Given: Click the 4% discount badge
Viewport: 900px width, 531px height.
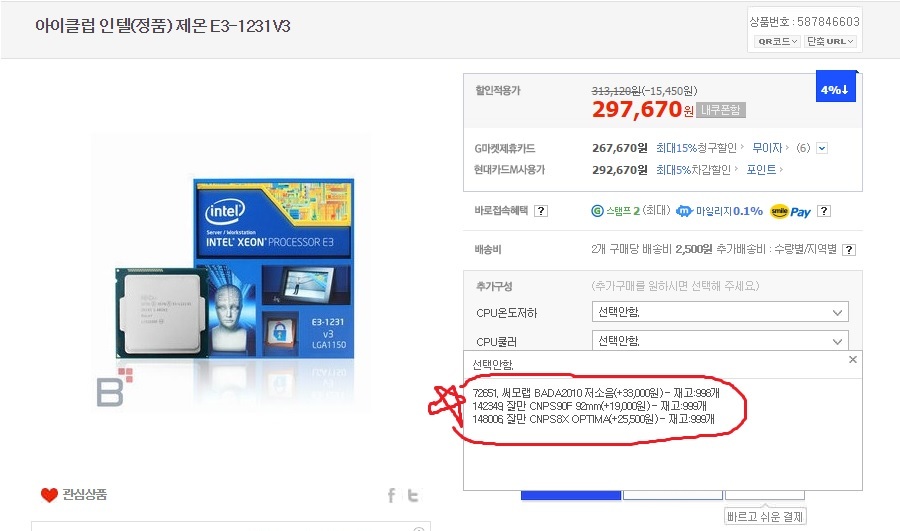Looking at the screenshot, I should pyautogui.click(x=836, y=87).
